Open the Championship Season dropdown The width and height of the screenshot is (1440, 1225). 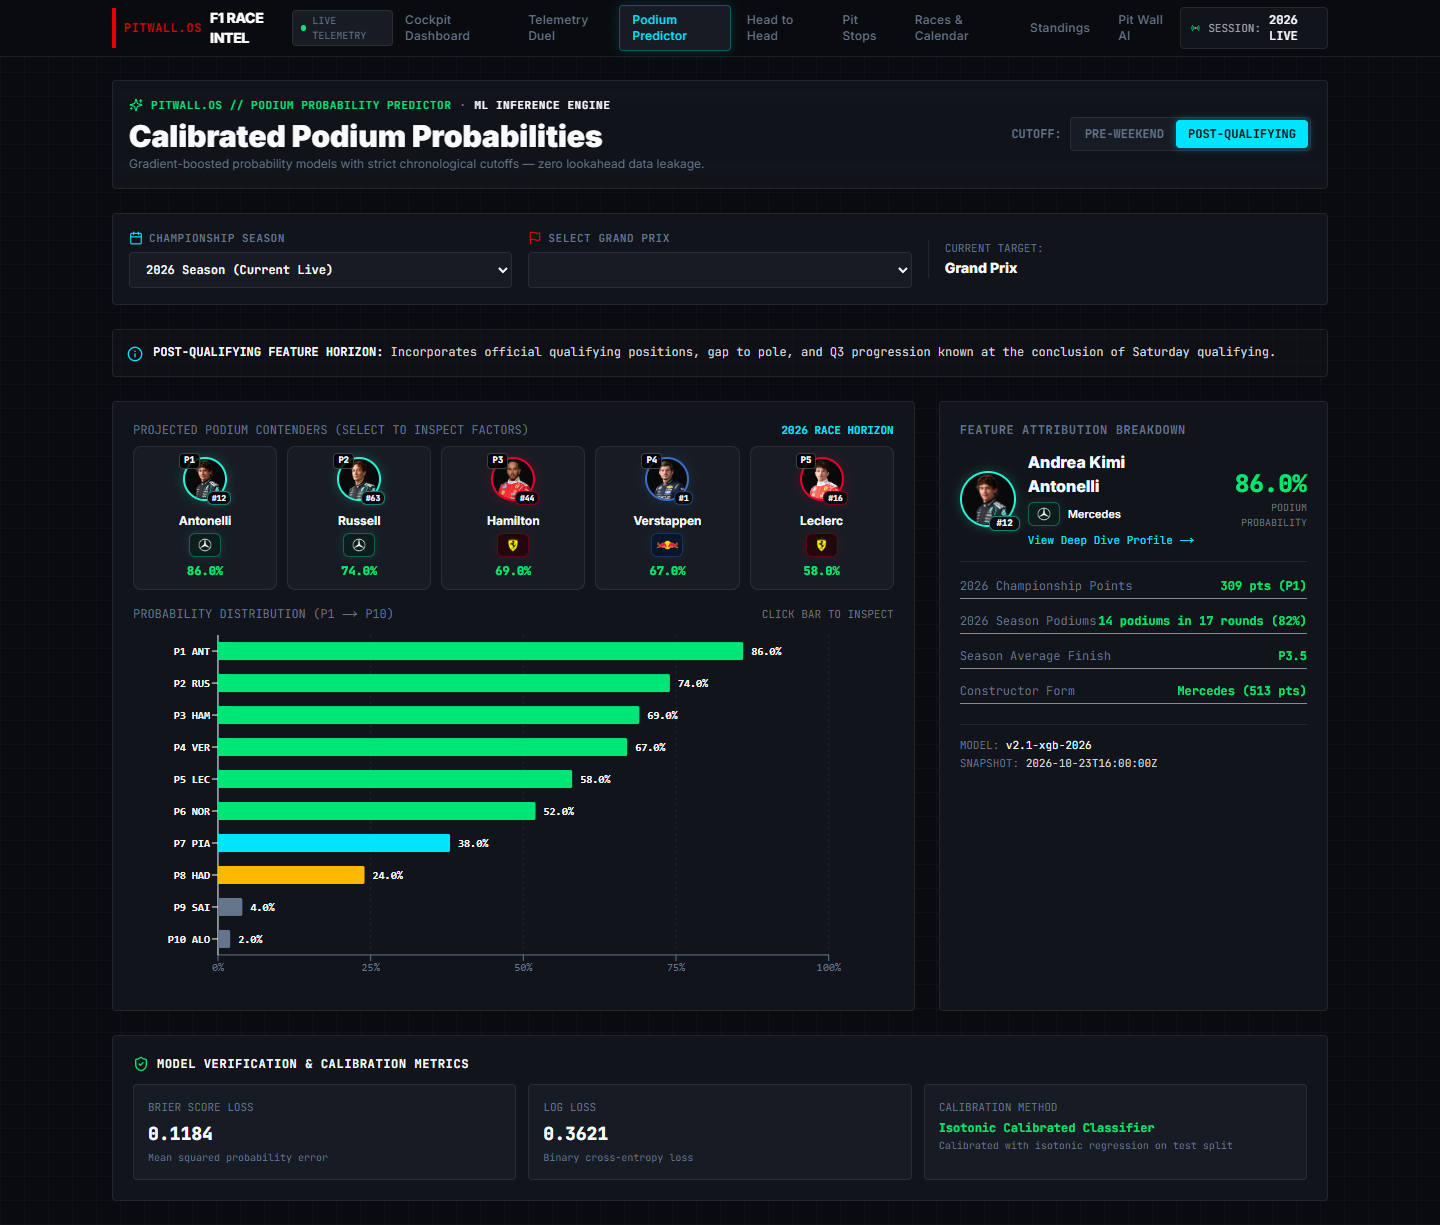(x=320, y=270)
